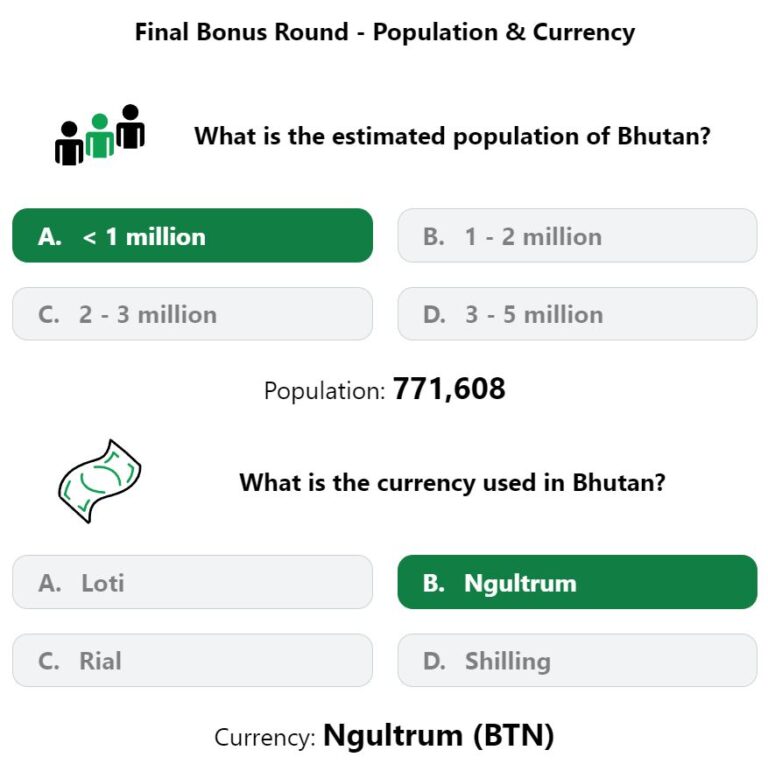Click the Bhutan currency question text
Screen dimensions: 768x764
[452, 482]
